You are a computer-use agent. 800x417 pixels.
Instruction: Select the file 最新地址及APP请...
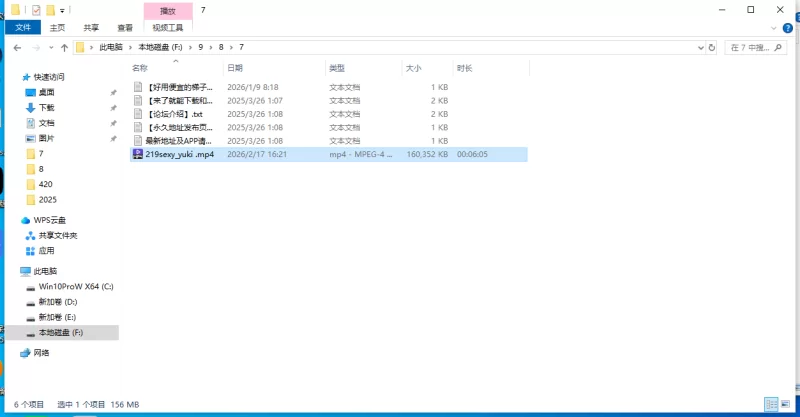point(178,141)
